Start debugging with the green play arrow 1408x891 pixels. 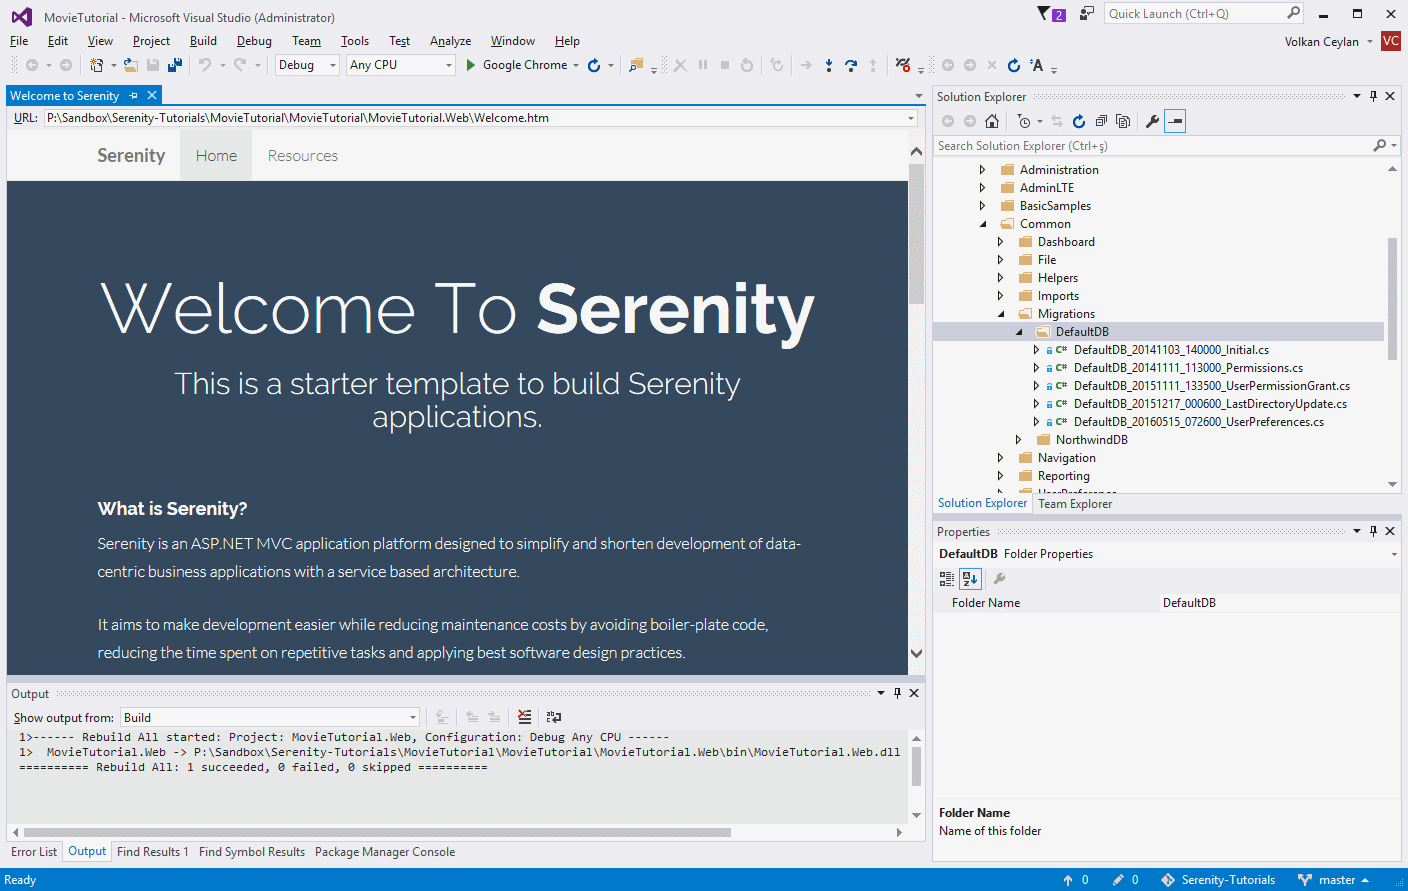(471, 65)
